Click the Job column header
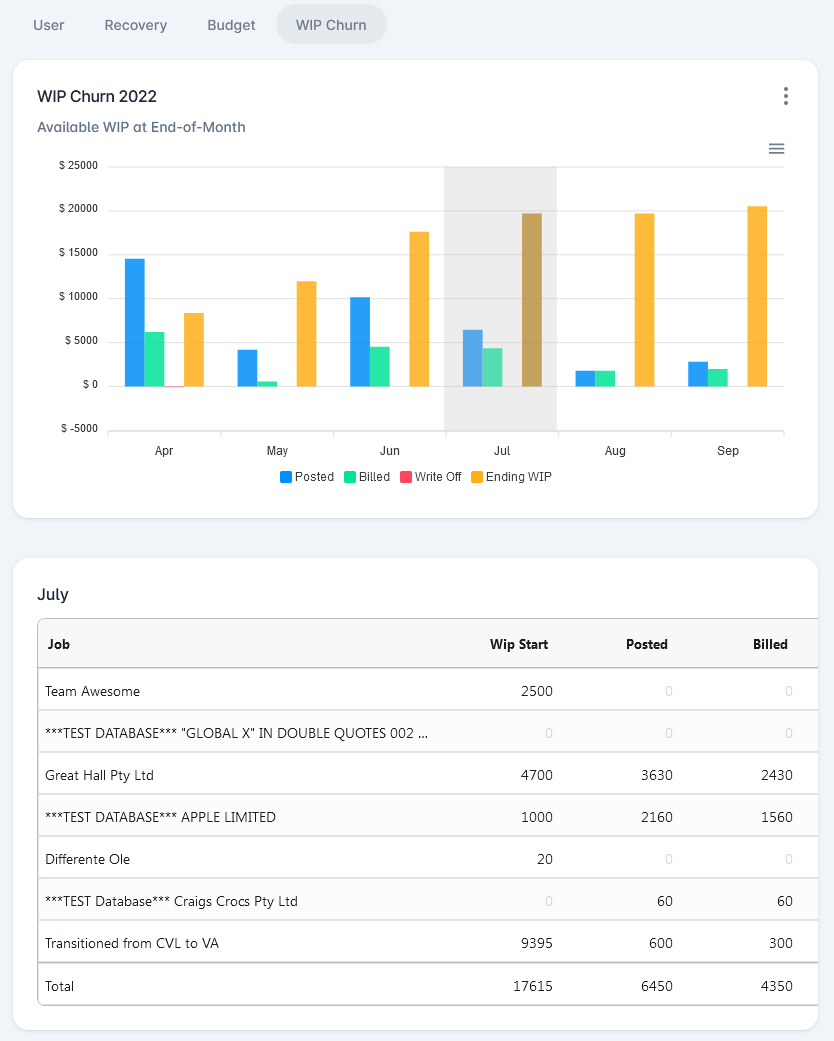 [59, 644]
